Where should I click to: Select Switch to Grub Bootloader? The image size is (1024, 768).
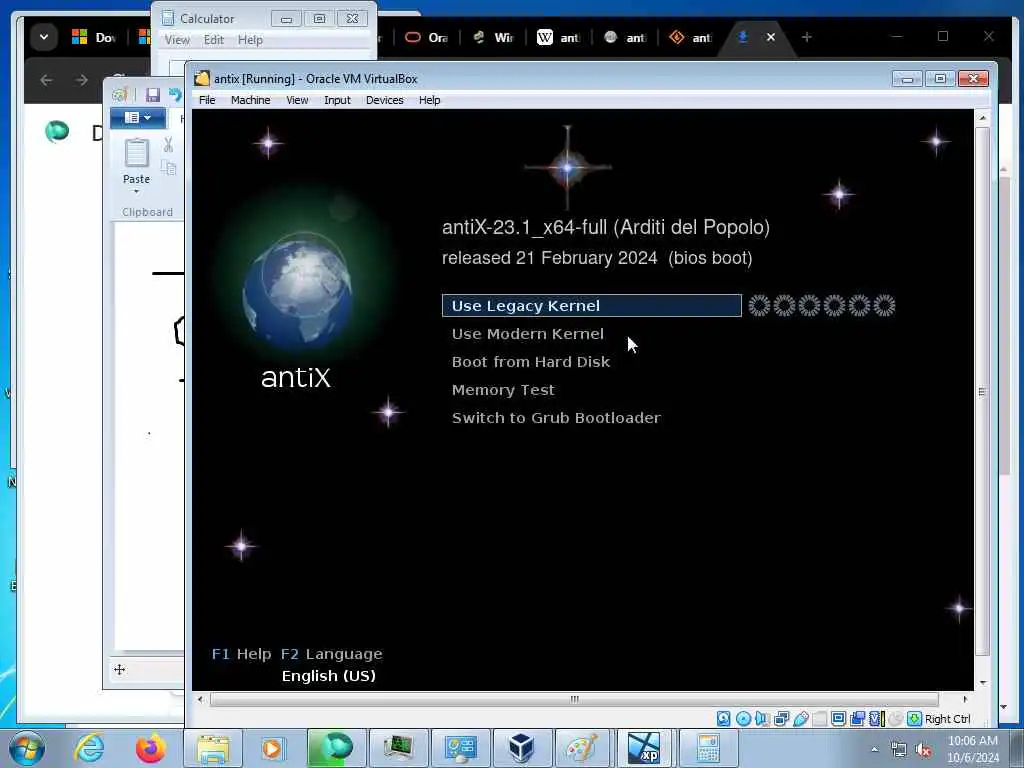pyautogui.click(x=556, y=418)
